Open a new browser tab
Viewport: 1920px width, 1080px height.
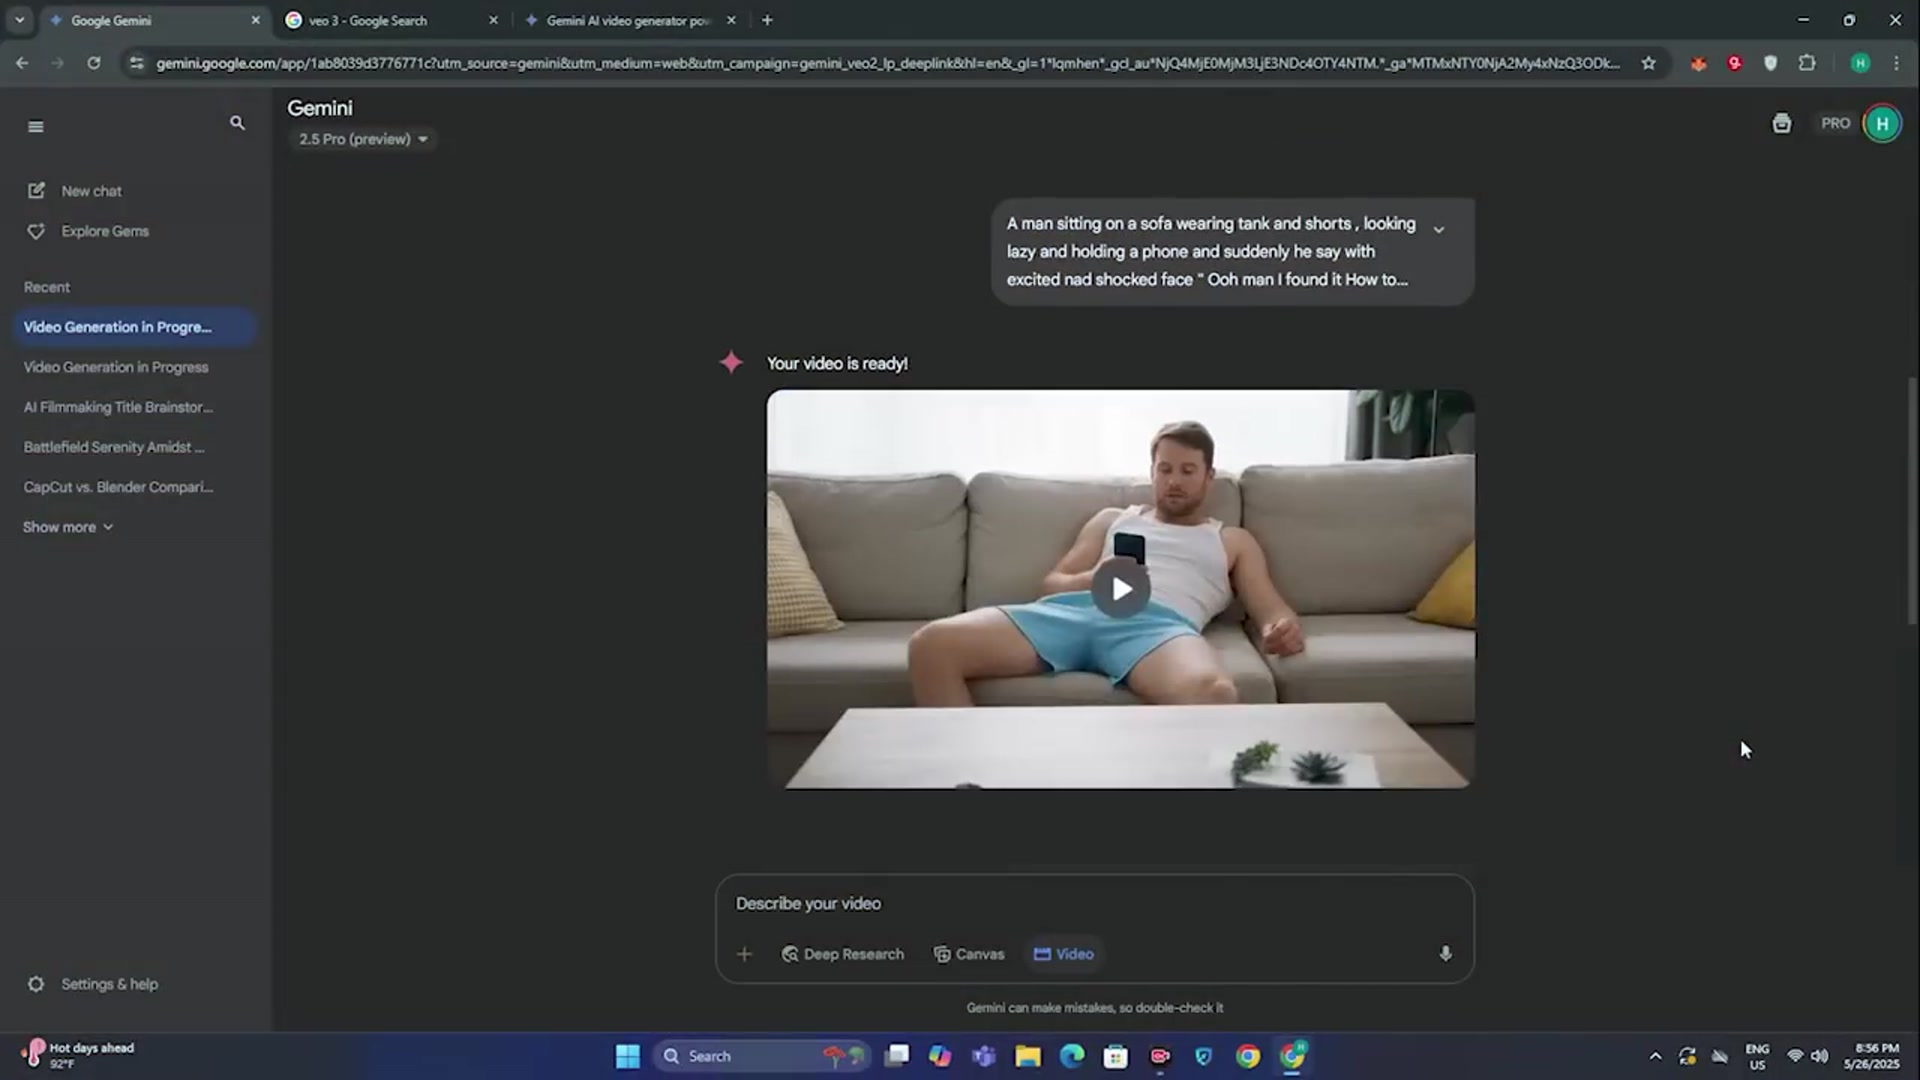point(767,20)
